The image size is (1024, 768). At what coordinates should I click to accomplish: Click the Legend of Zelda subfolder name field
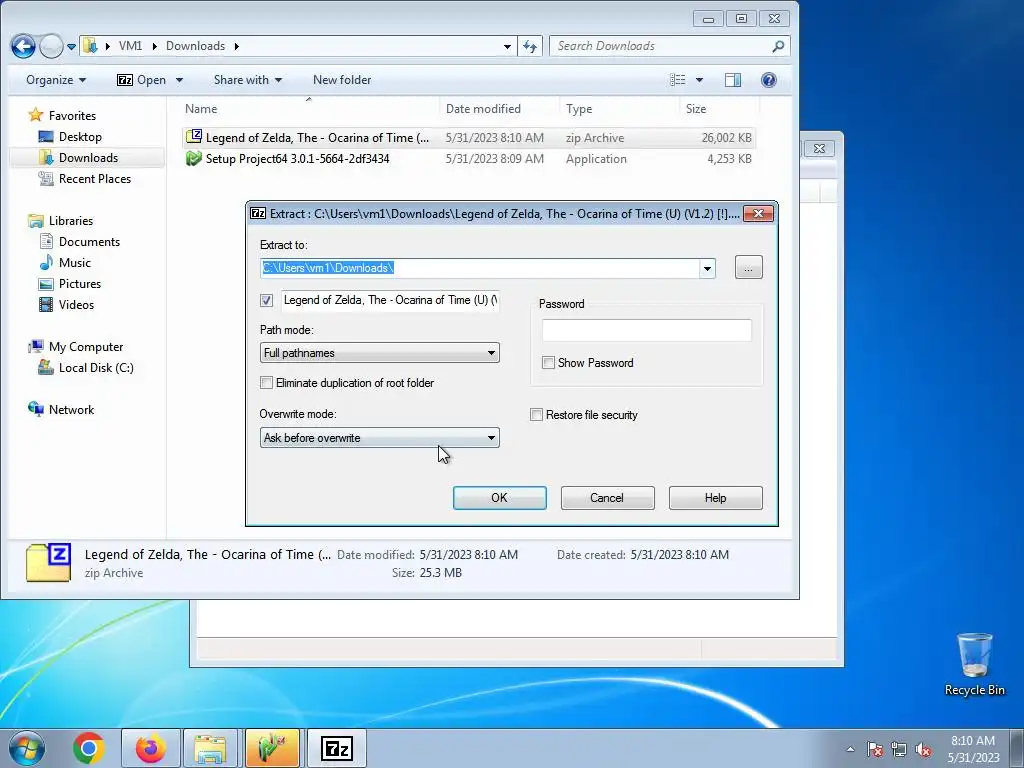pyautogui.click(x=391, y=300)
